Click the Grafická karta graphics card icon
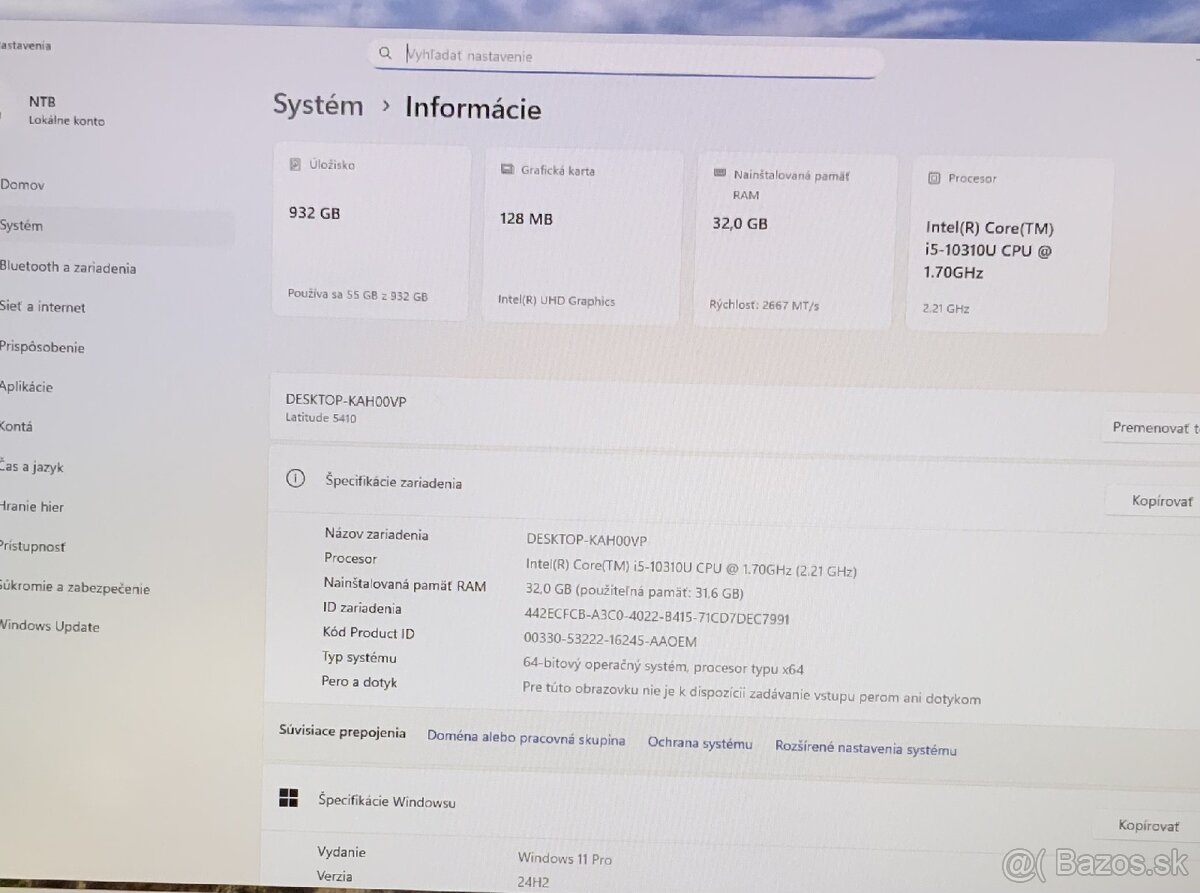The width and height of the screenshot is (1200, 893). click(x=507, y=170)
